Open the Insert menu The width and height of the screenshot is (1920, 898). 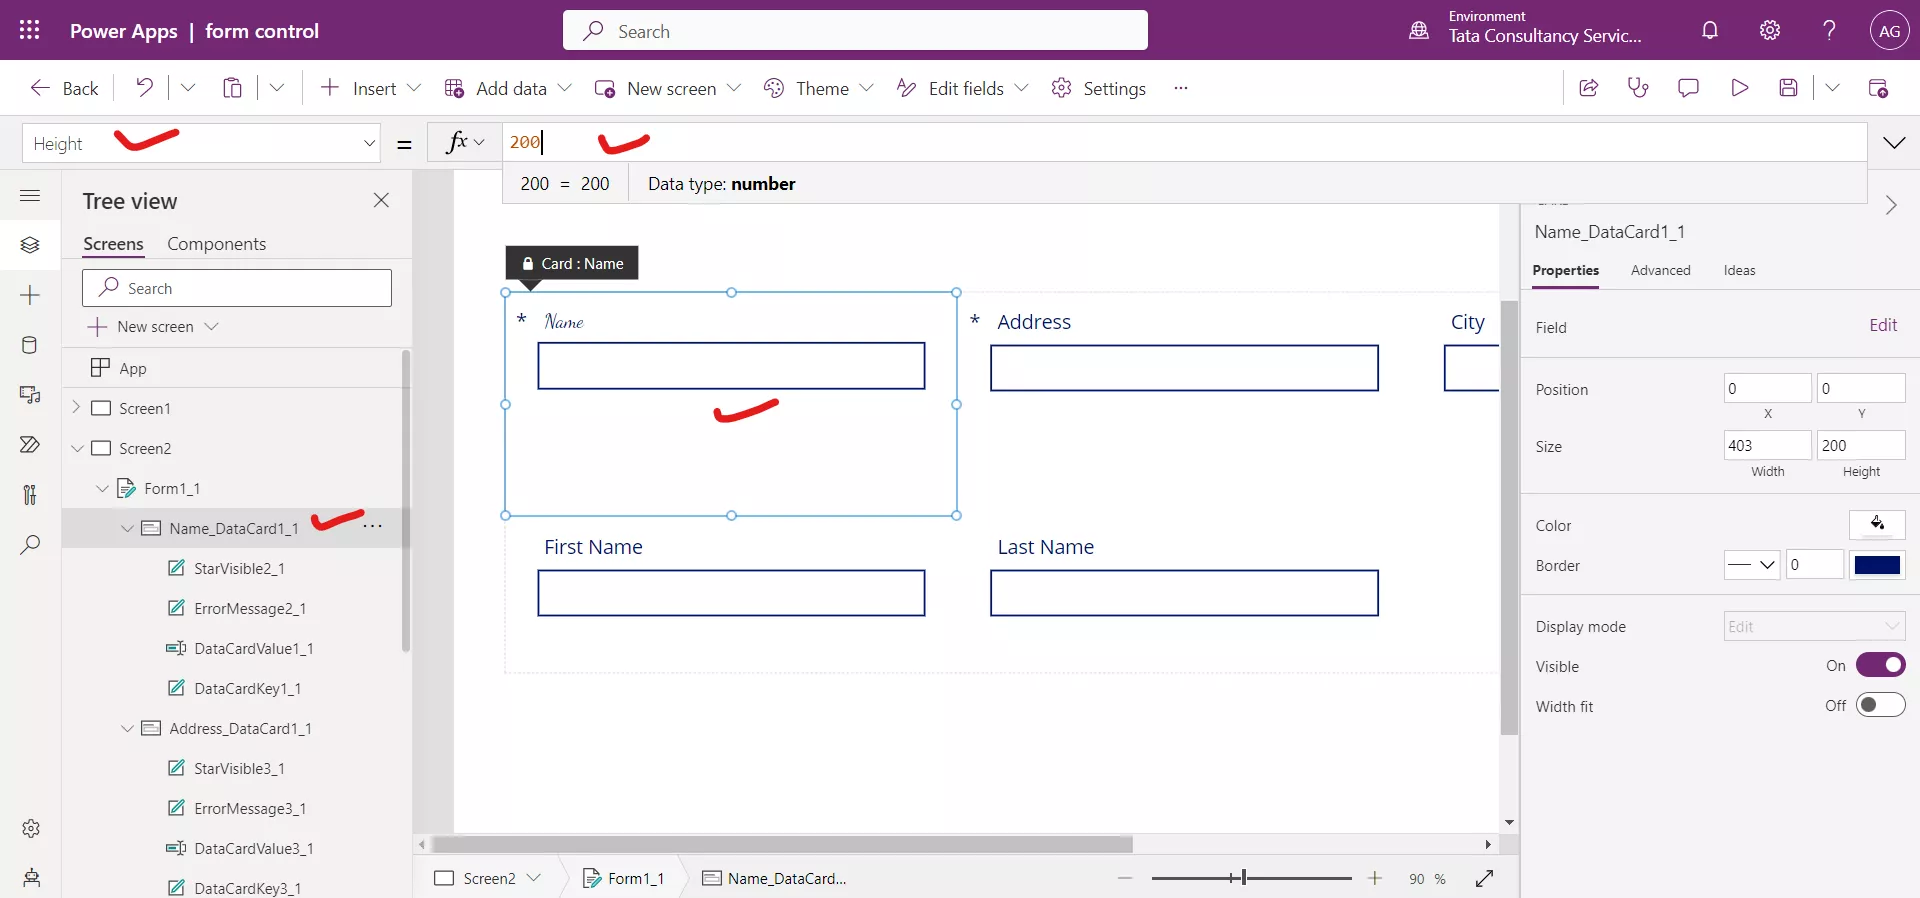370,88
